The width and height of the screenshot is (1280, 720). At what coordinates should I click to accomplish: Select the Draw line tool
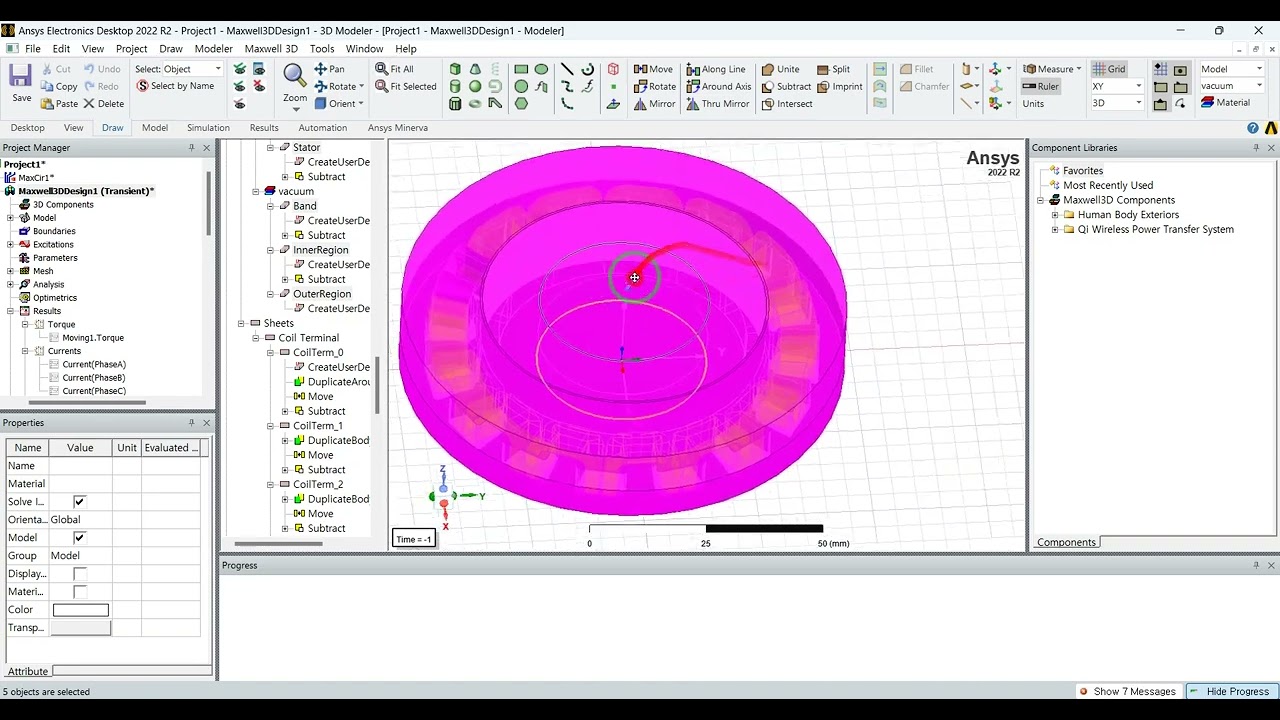566,69
